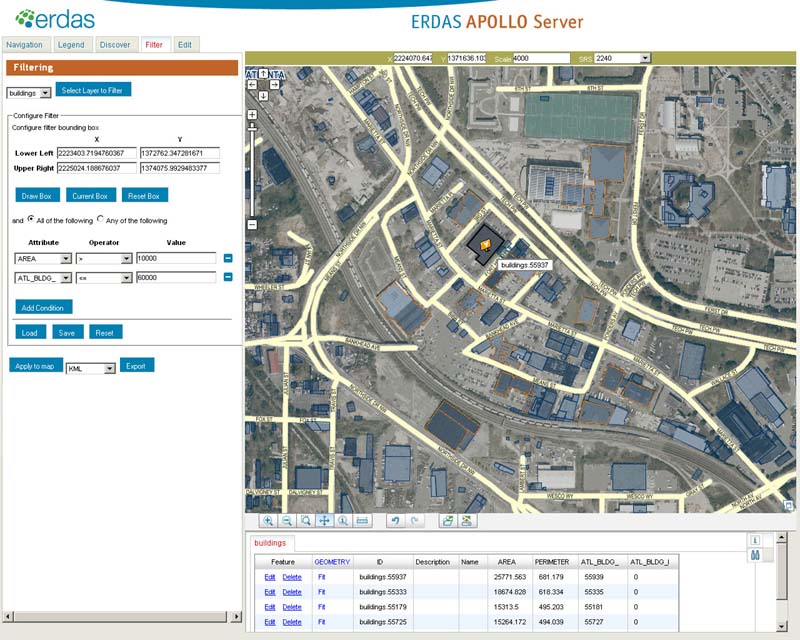Select 'Any of the following' radio button
Screen dimensions: 800x640
pyautogui.click(x=100, y=220)
